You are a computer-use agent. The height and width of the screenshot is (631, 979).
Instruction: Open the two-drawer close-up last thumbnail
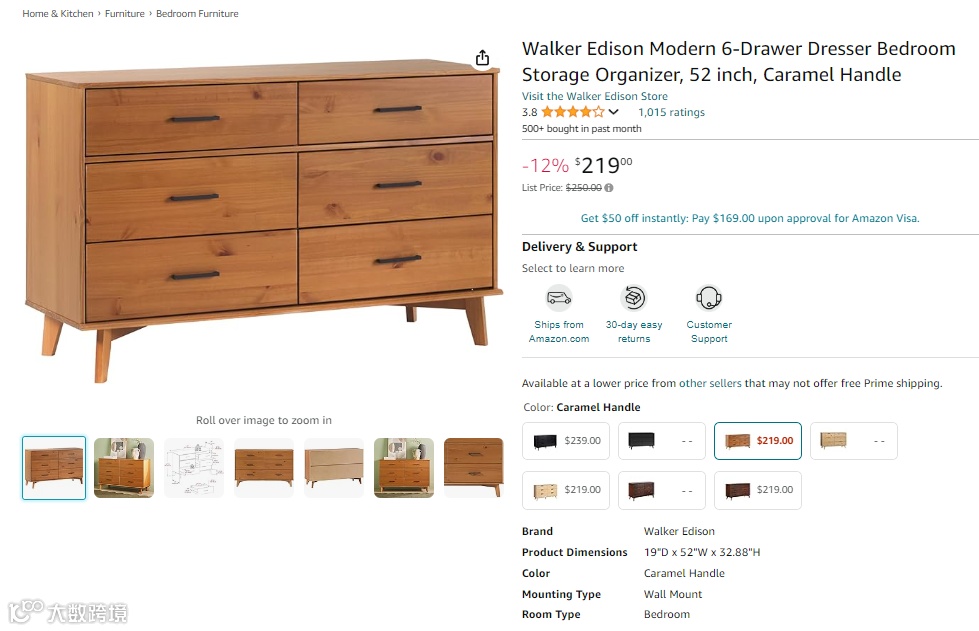click(x=474, y=468)
